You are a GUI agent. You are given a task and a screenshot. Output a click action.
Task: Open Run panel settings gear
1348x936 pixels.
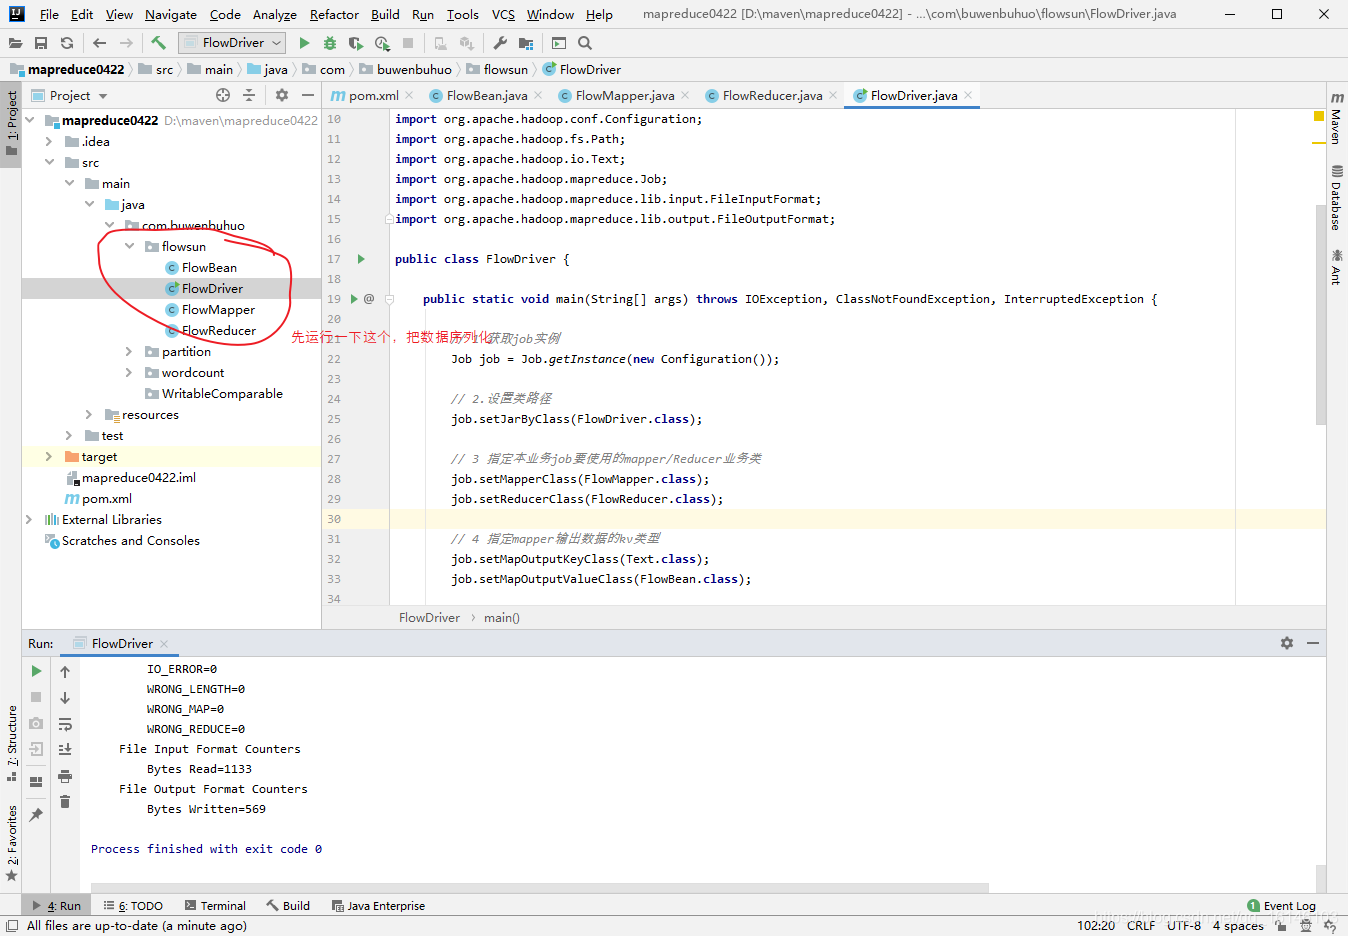pyautogui.click(x=1287, y=643)
